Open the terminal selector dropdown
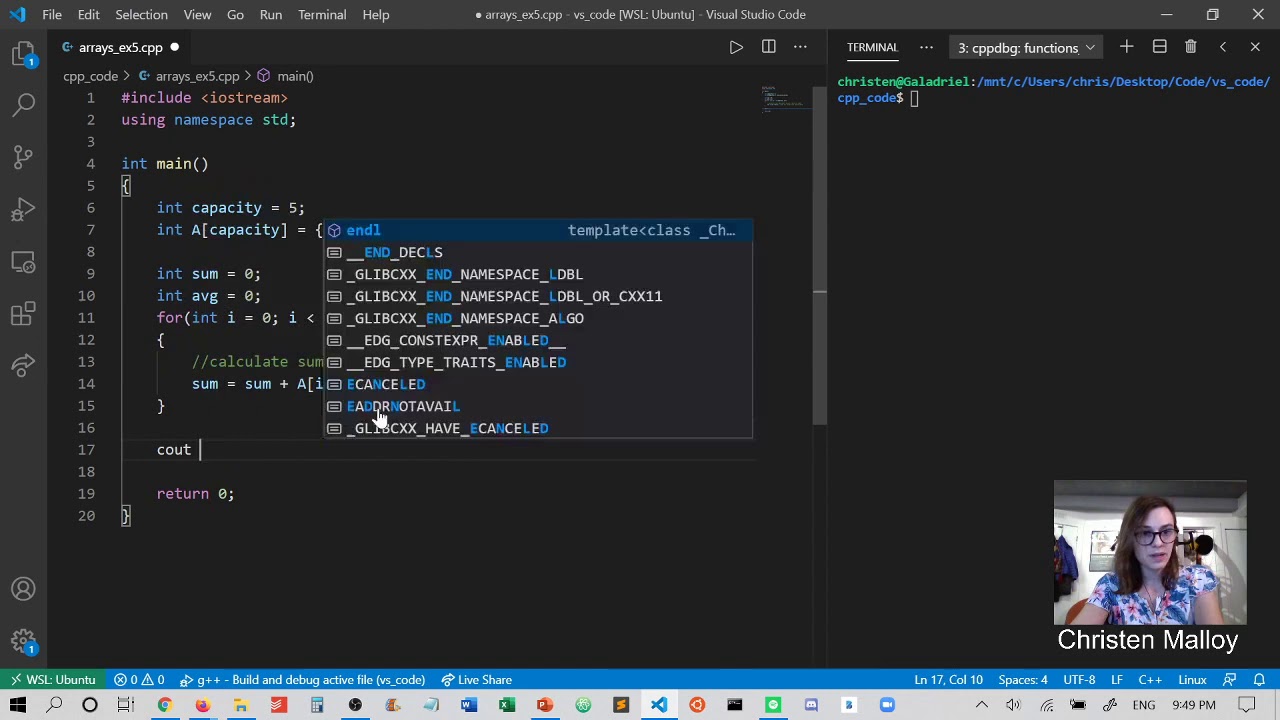Viewport: 1280px width, 720px height. tap(1026, 48)
